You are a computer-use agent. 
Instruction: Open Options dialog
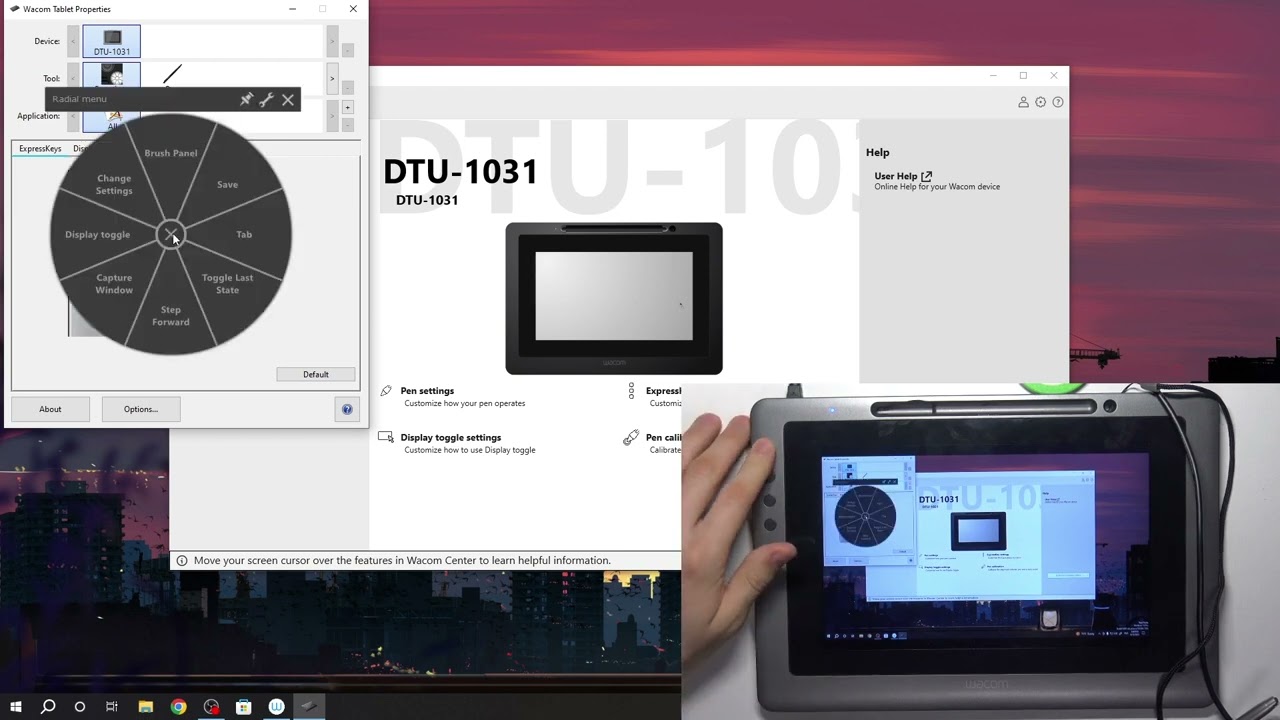tap(141, 409)
